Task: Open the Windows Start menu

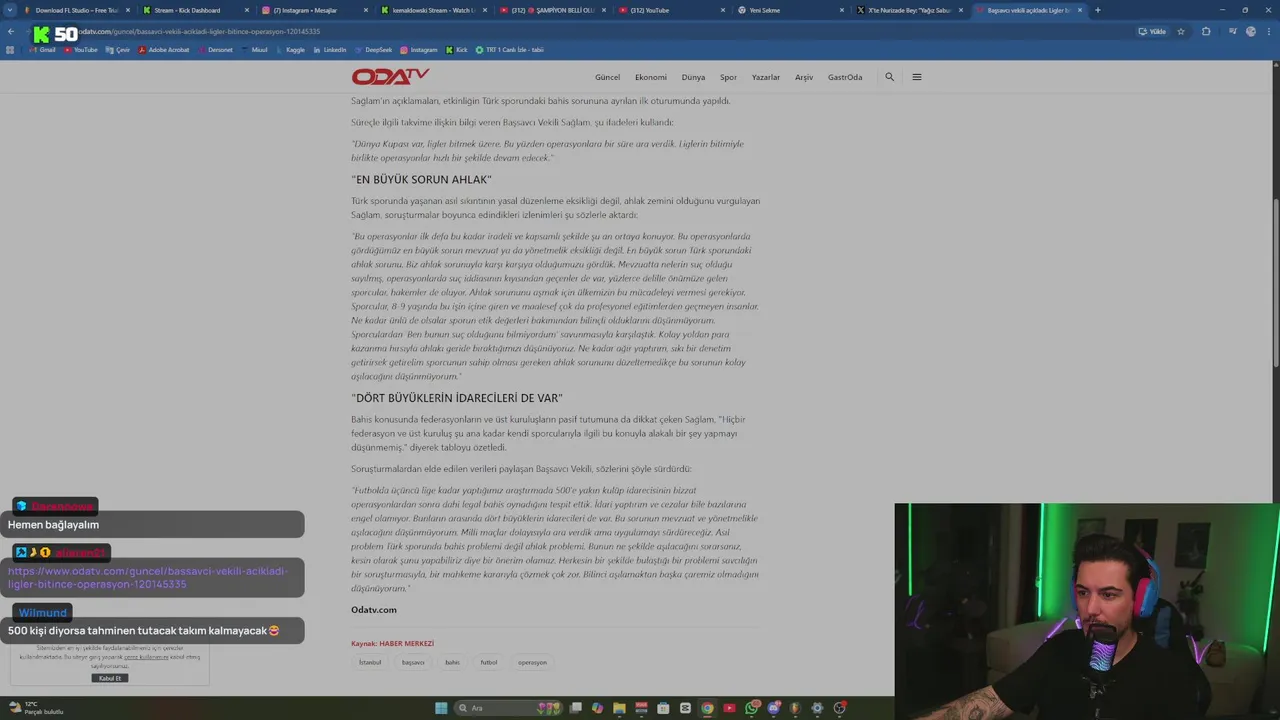Action: click(x=441, y=708)
